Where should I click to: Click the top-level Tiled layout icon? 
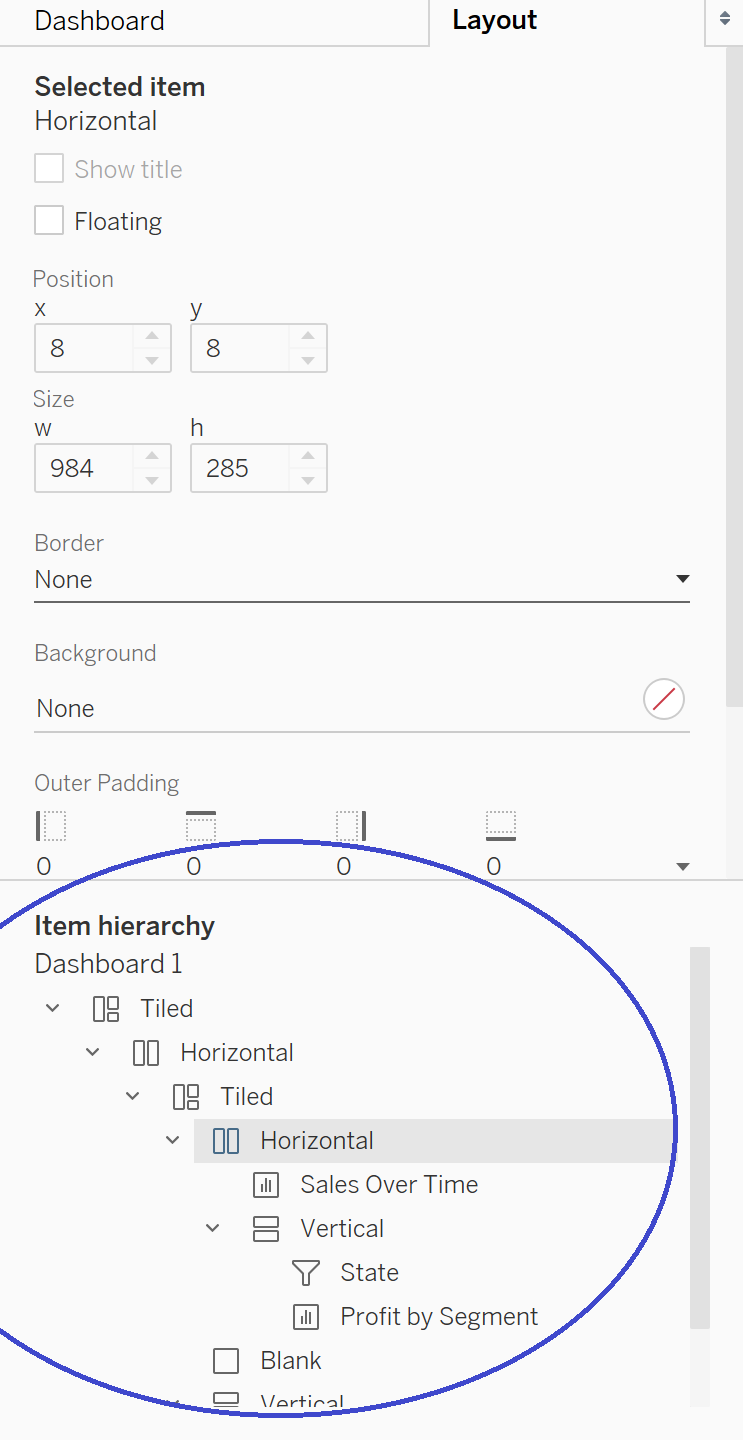(x=106, y=1009)
